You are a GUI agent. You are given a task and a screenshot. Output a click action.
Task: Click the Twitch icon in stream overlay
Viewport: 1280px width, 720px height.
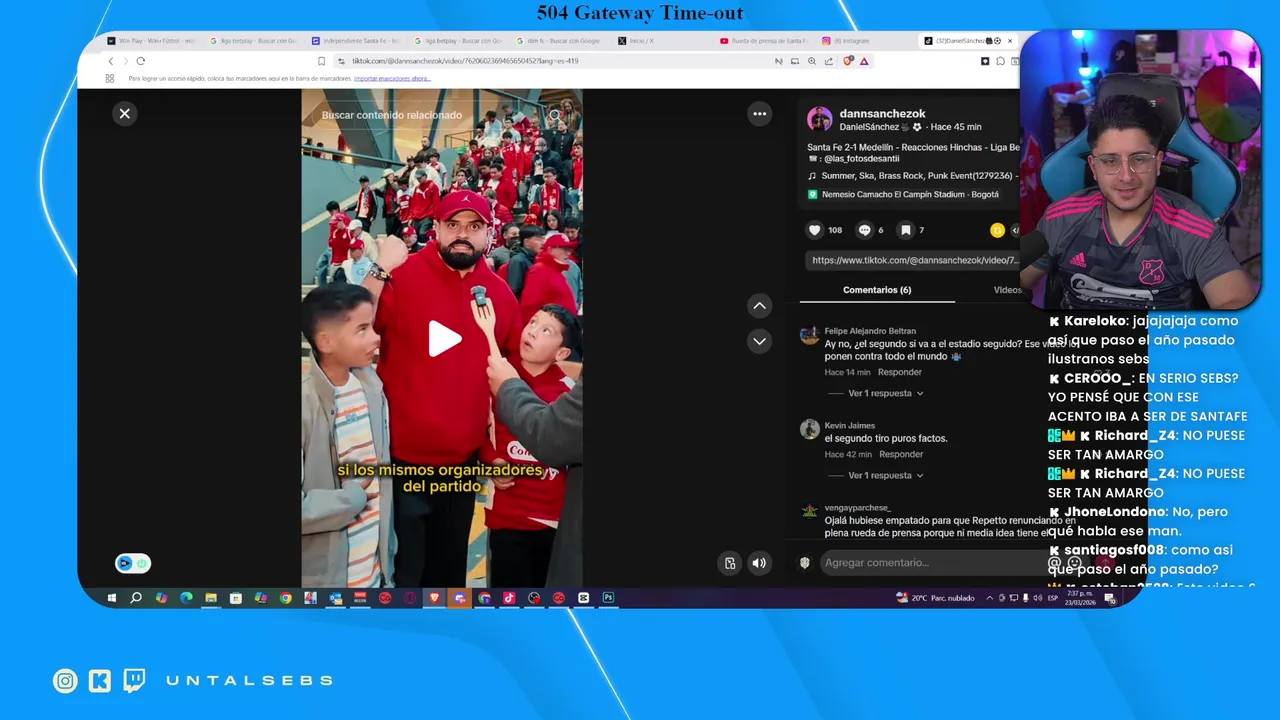[x=134, y=681]
